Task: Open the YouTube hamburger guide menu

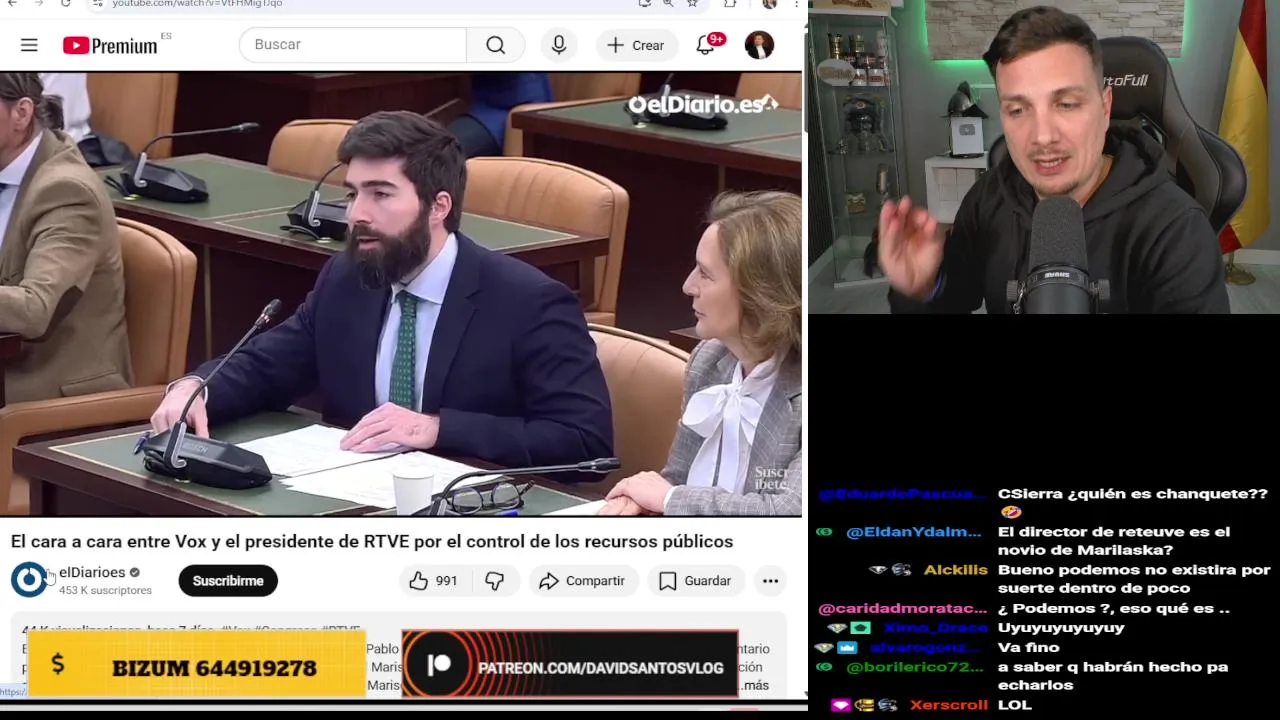Action: pyautogui.click(x=29, y=45)
